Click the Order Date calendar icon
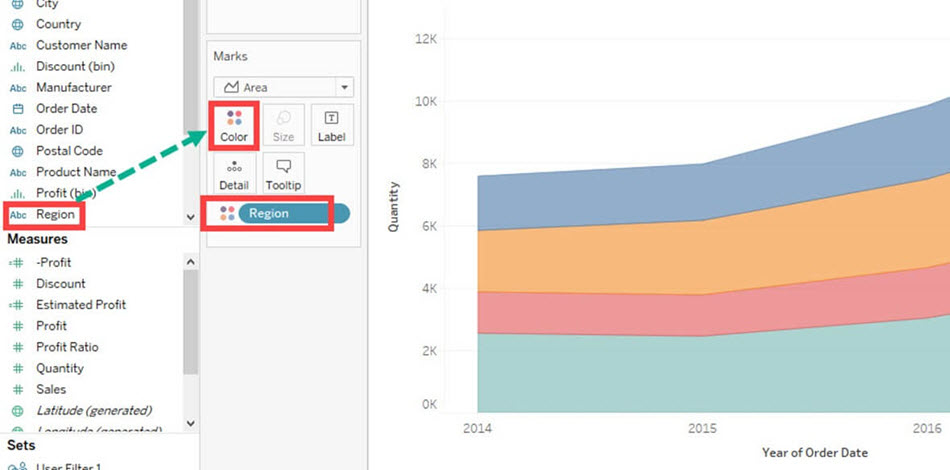 [17, 108]
